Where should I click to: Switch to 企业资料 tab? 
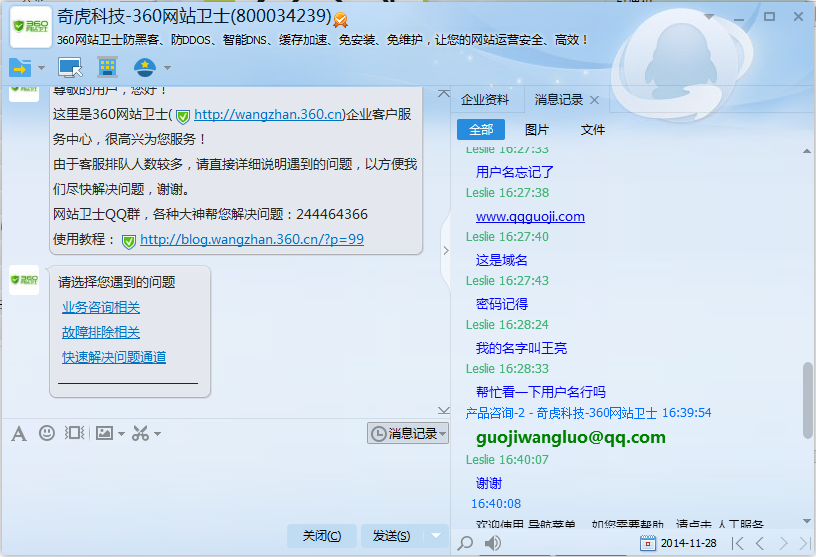[x=485, y=100]
